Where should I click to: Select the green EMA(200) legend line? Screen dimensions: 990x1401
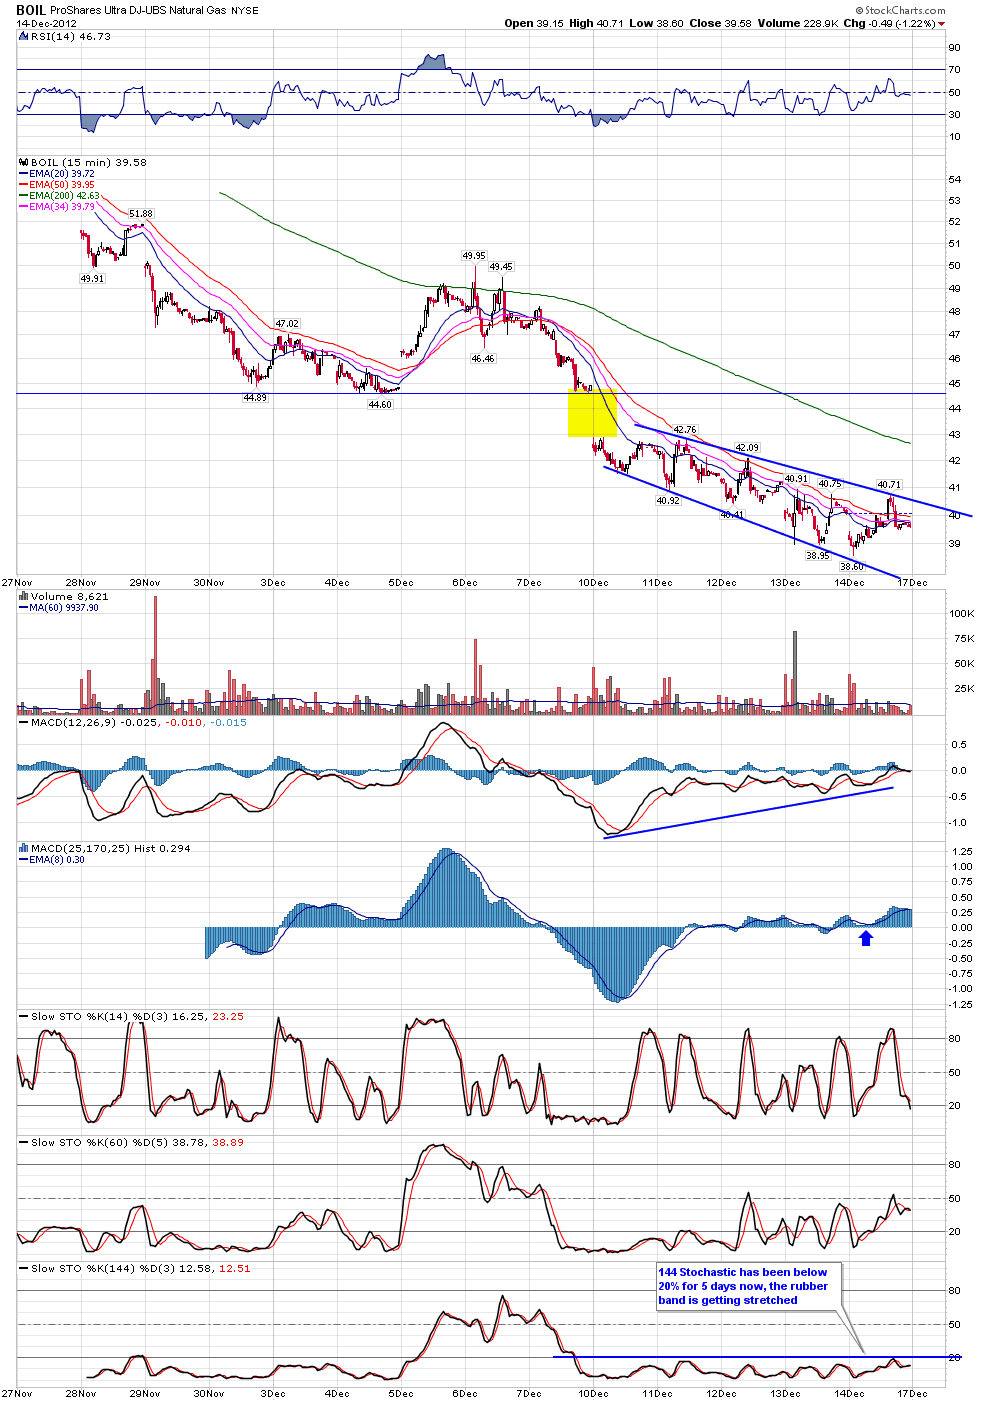tap(24, 196)
